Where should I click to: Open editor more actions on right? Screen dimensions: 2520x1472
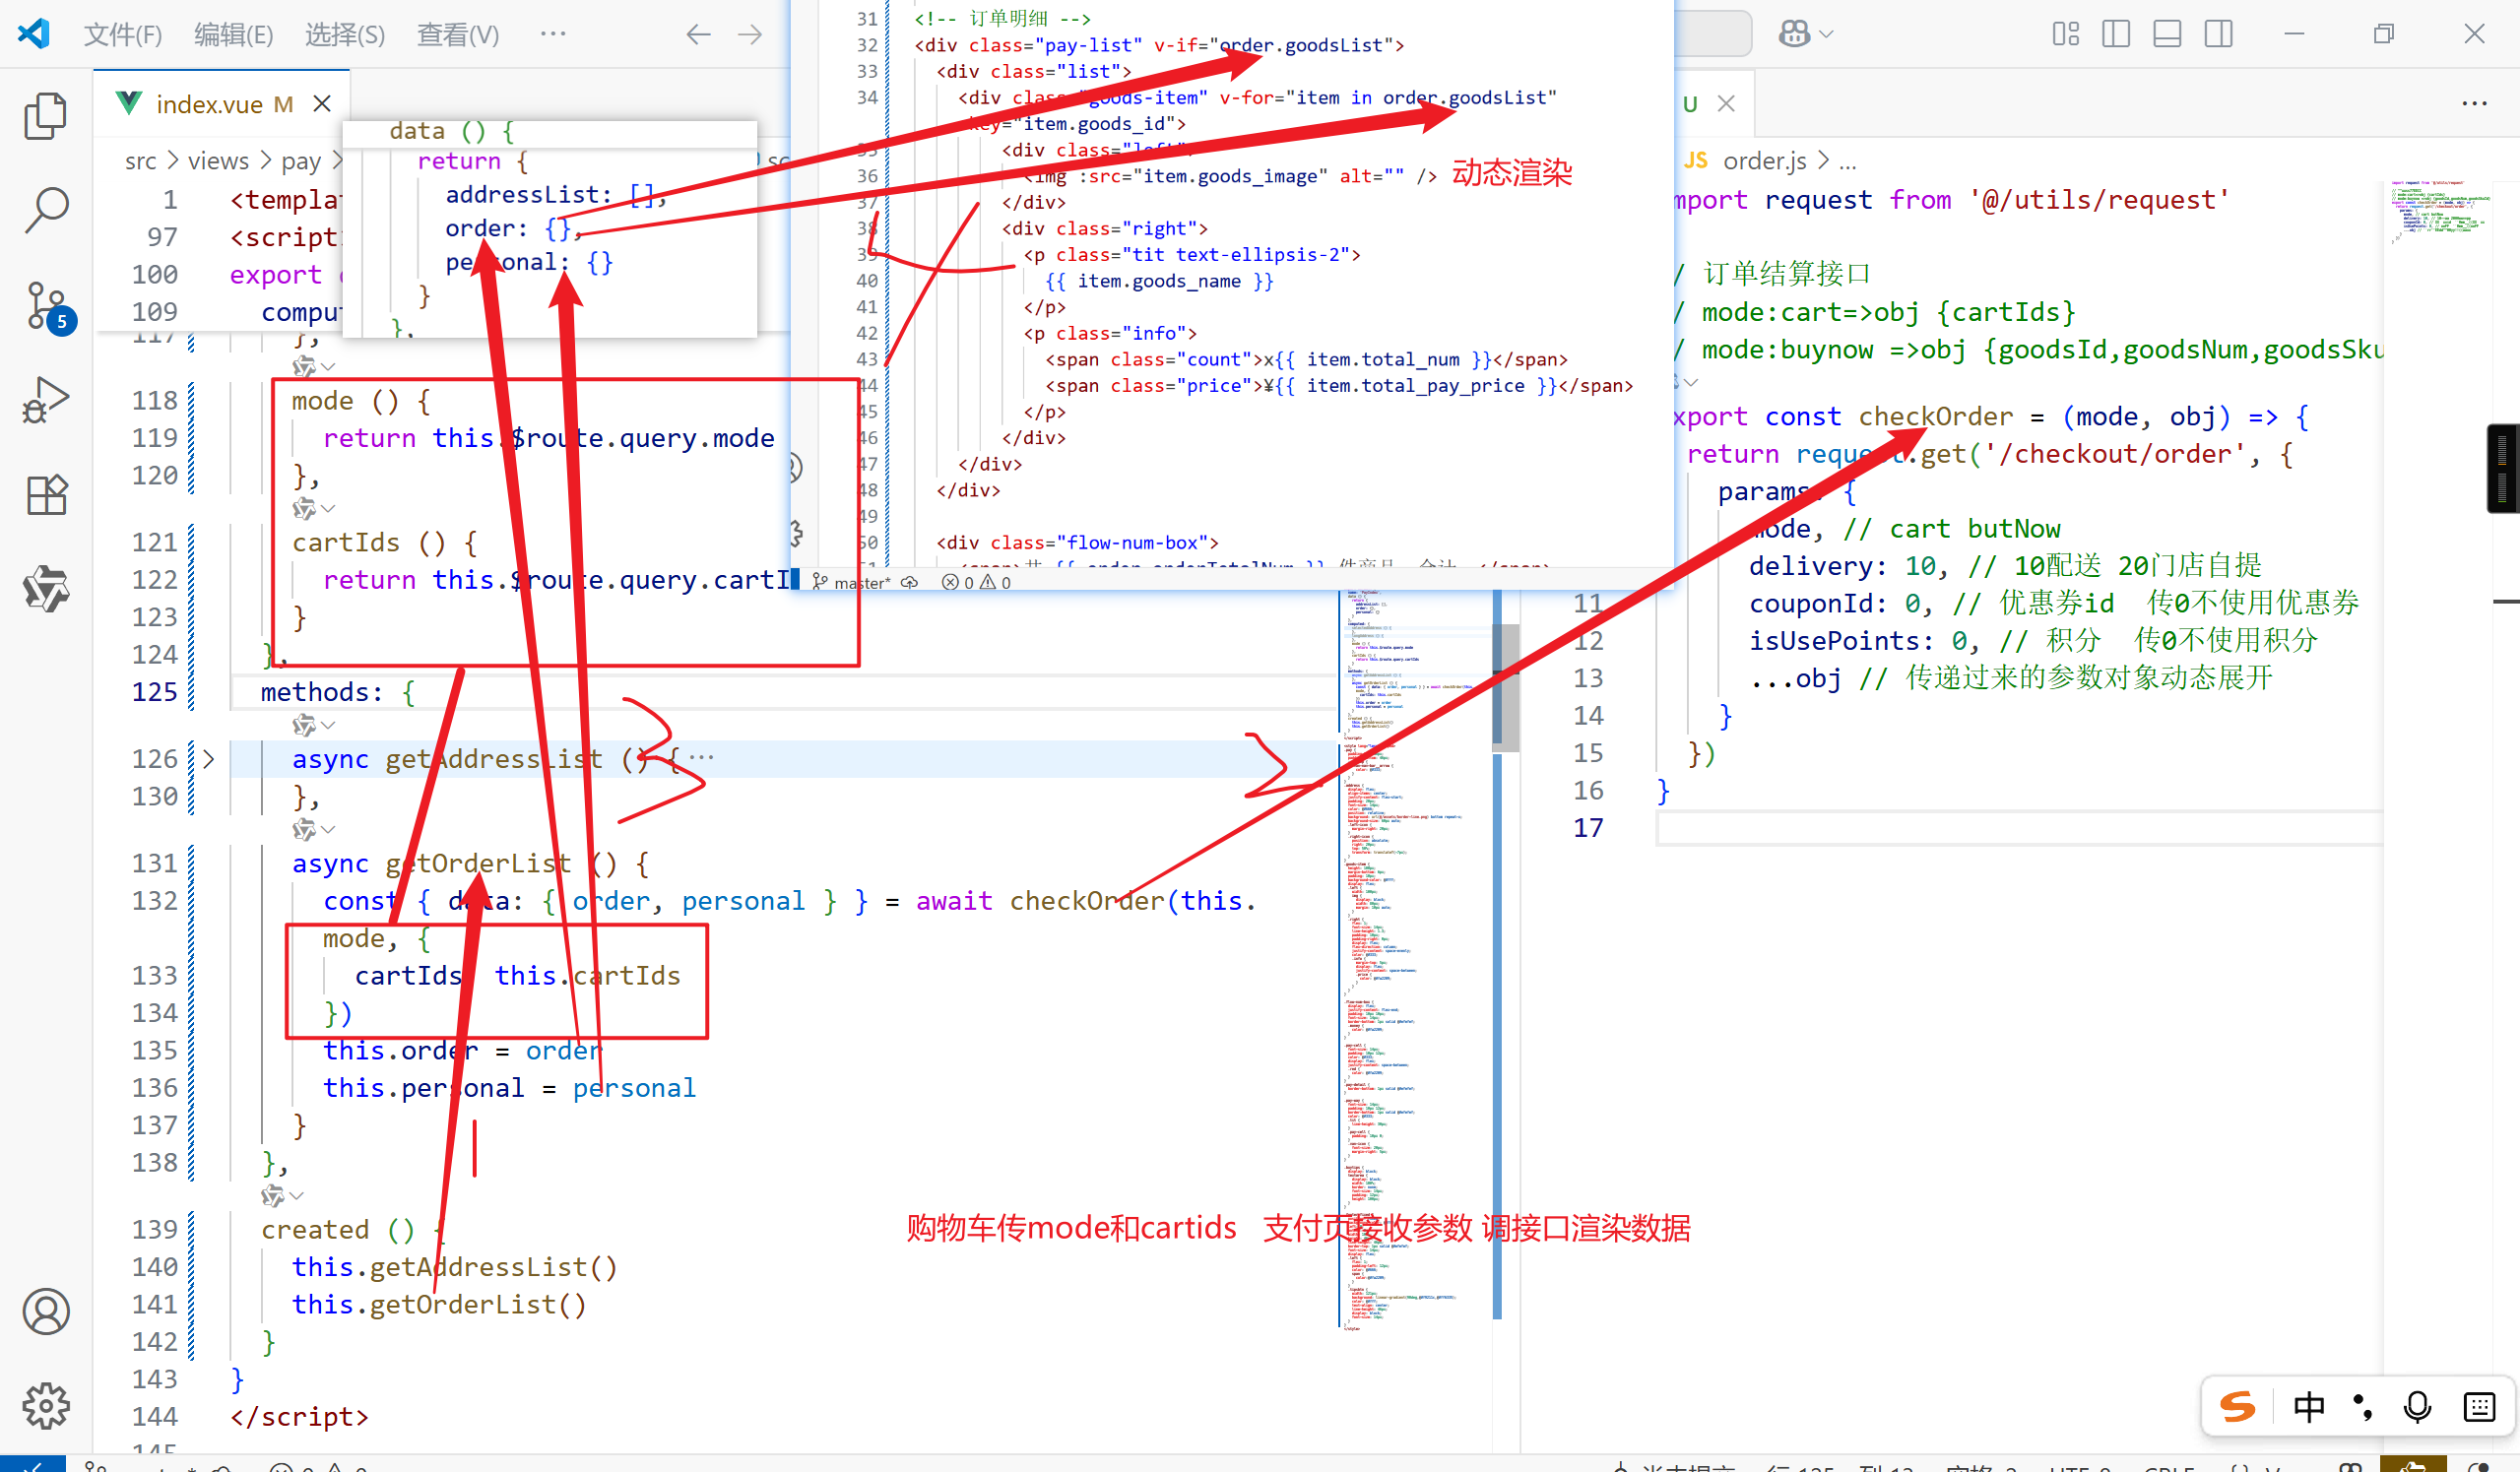[x=2474, y=104]
